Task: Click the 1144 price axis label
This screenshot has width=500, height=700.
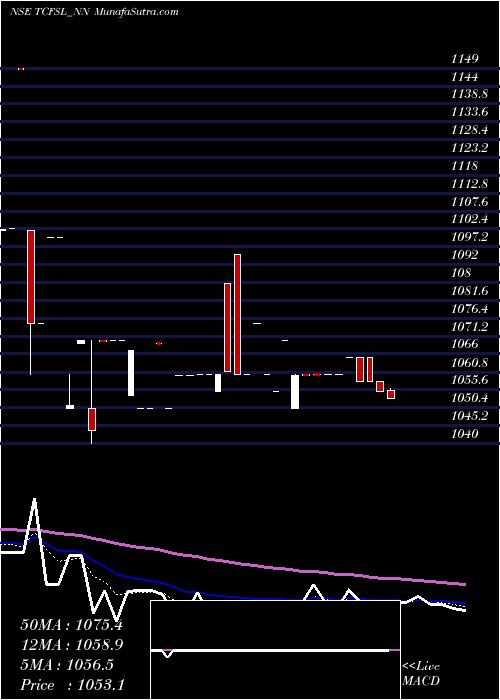Action: [465, 77]
